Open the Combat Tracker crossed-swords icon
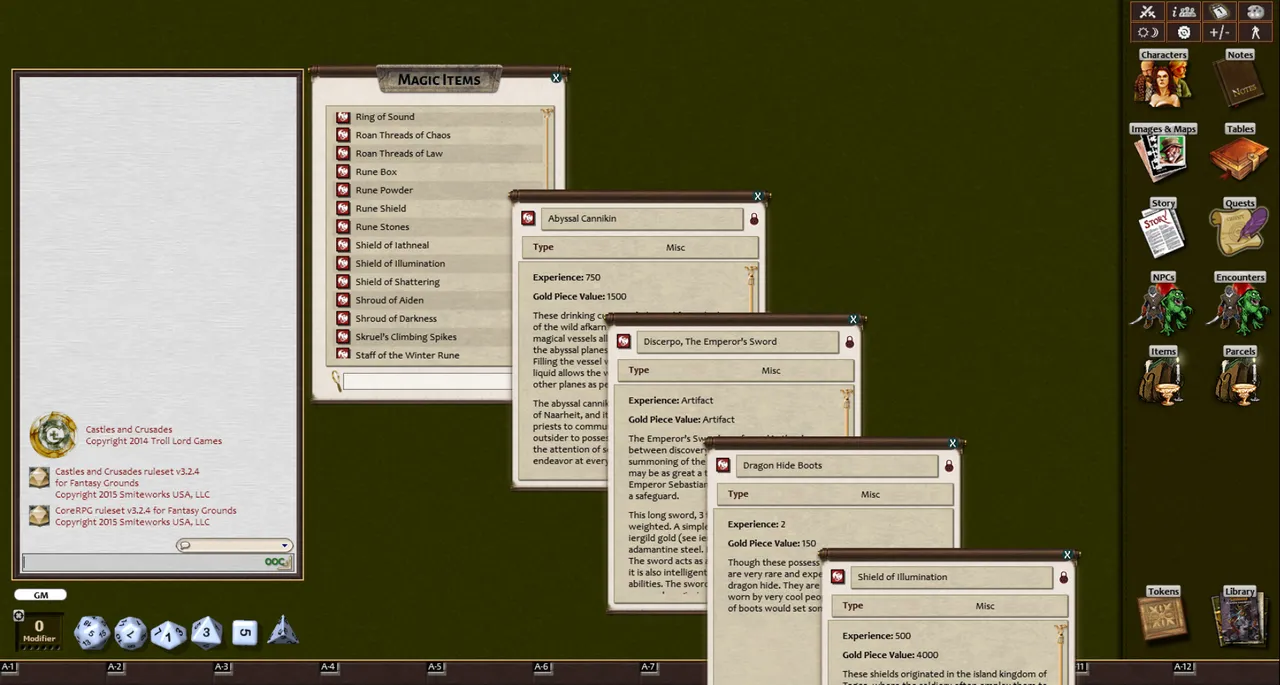Screen dimensions: 1280x685 pyautogui.click(x=1148, y=12)
